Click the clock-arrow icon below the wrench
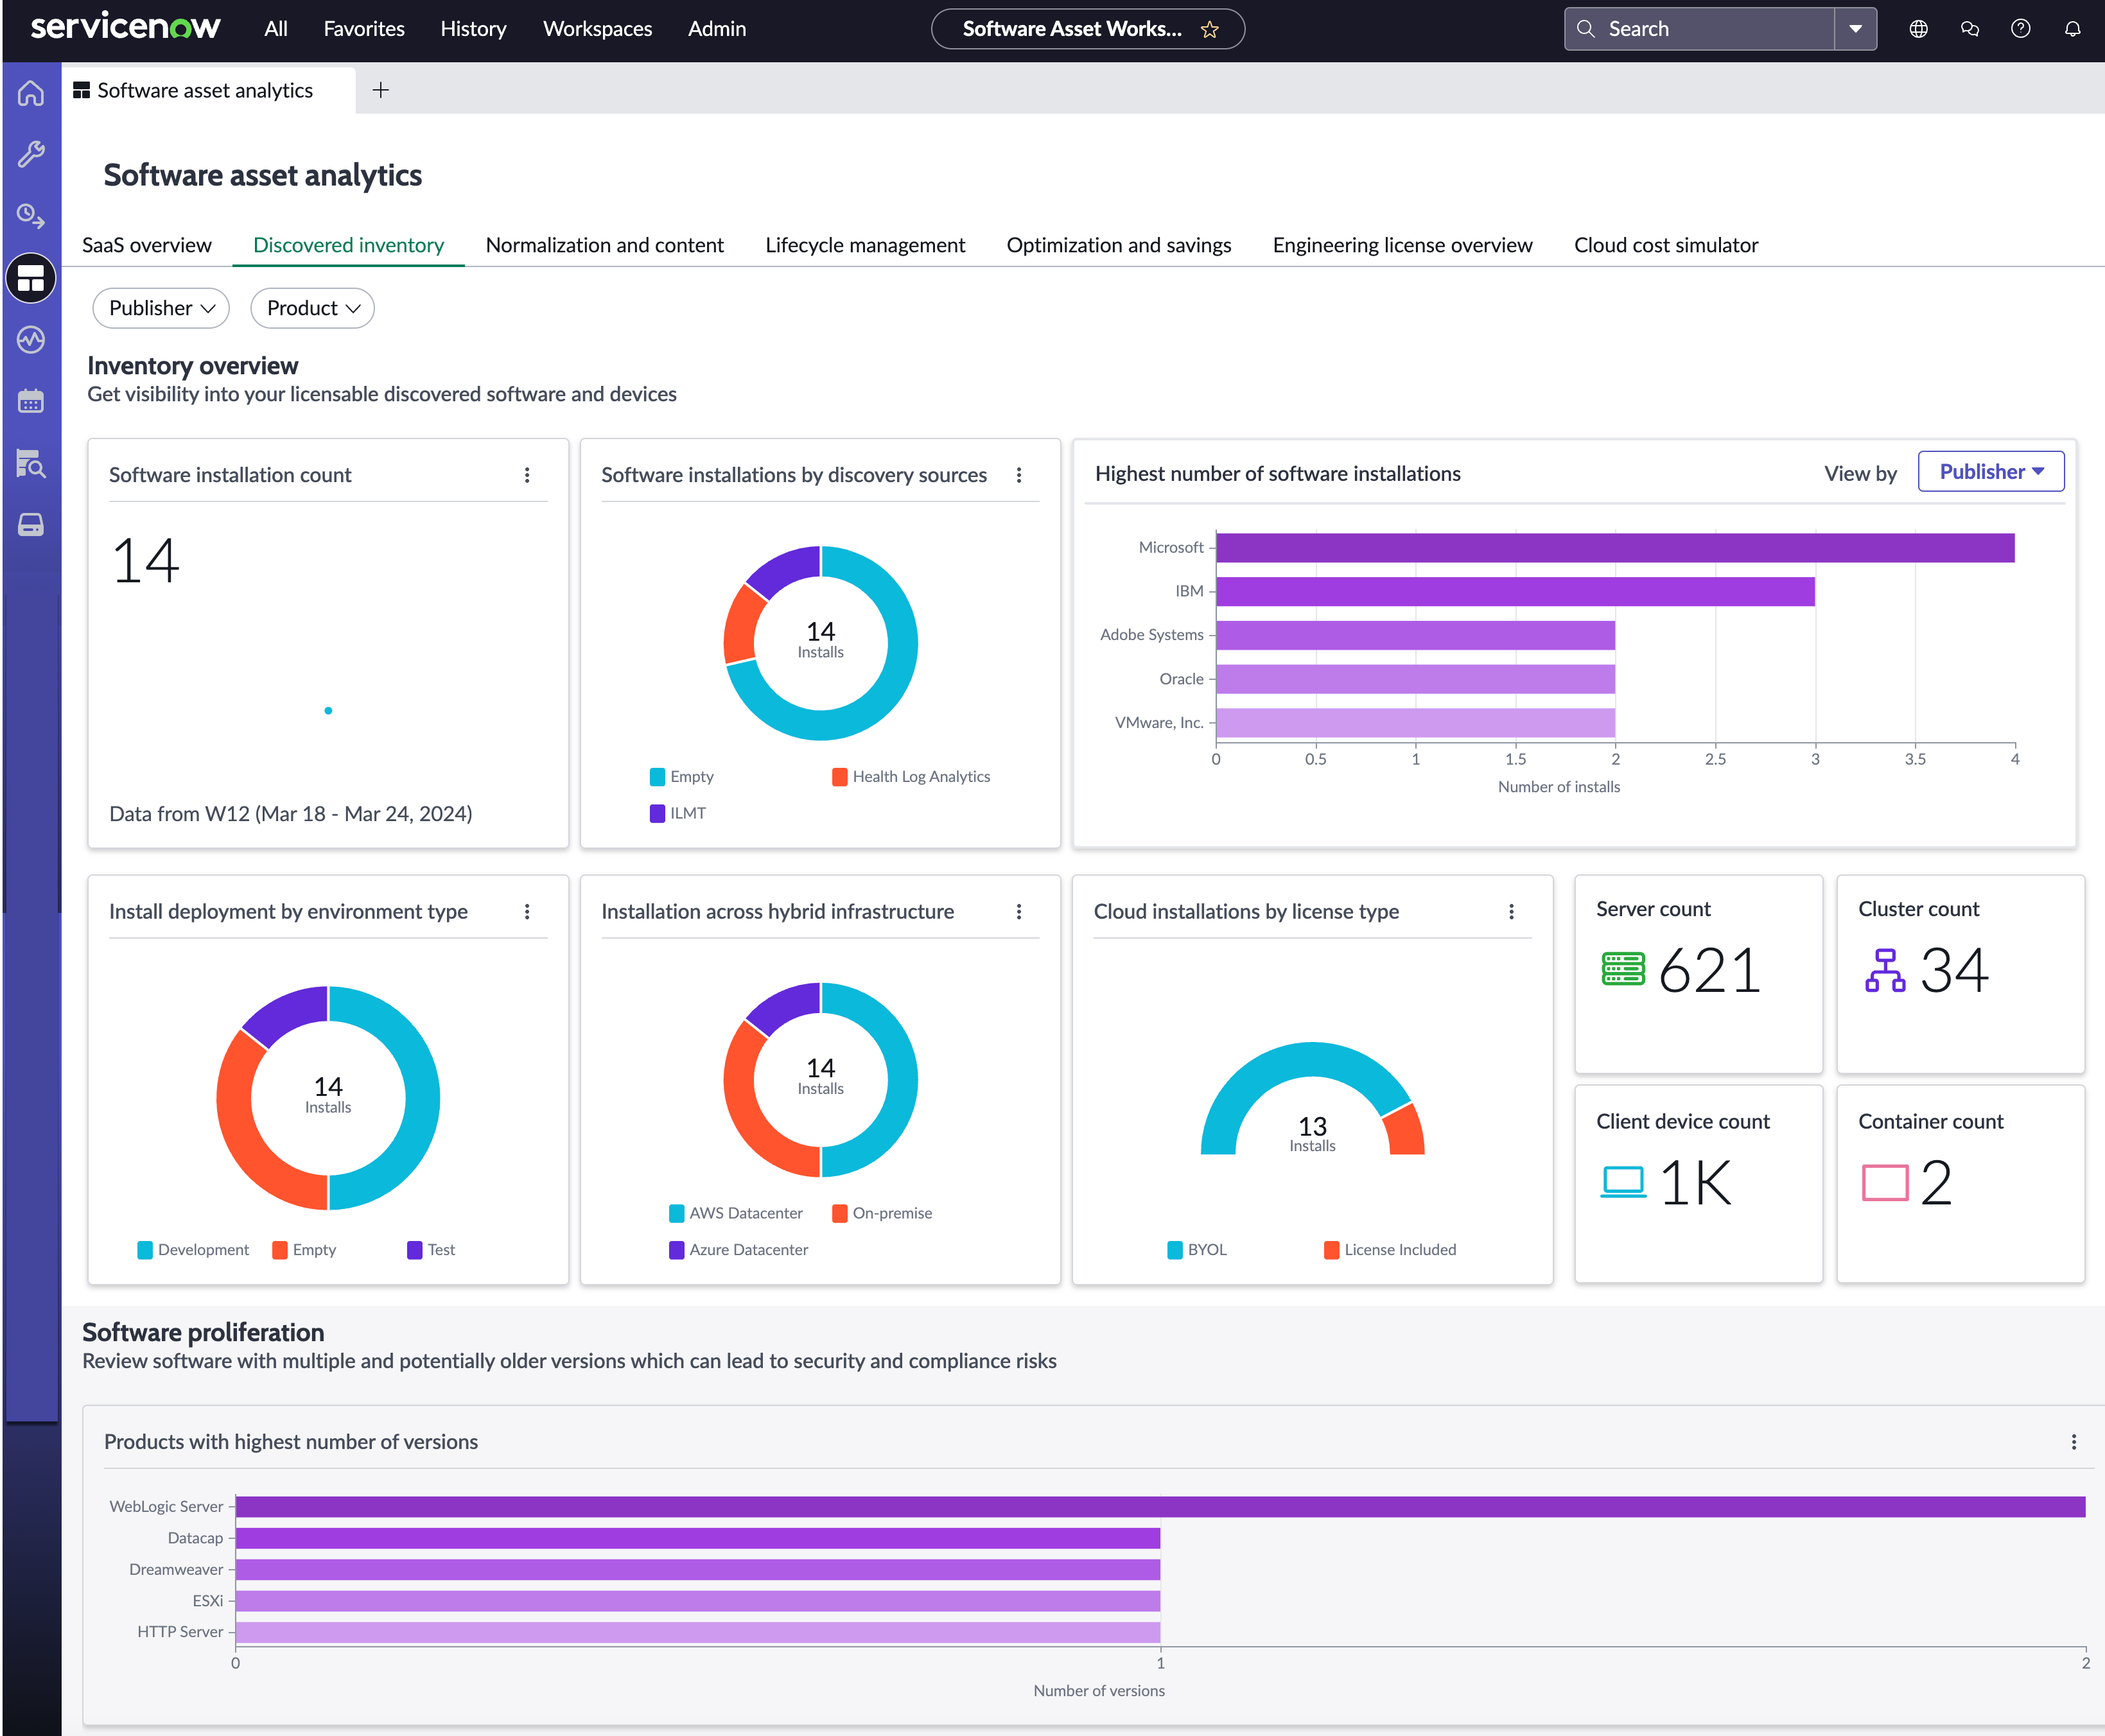The height and width of the screenshot is (1736, 2105). pyautogui.click(x=31, y=216)
